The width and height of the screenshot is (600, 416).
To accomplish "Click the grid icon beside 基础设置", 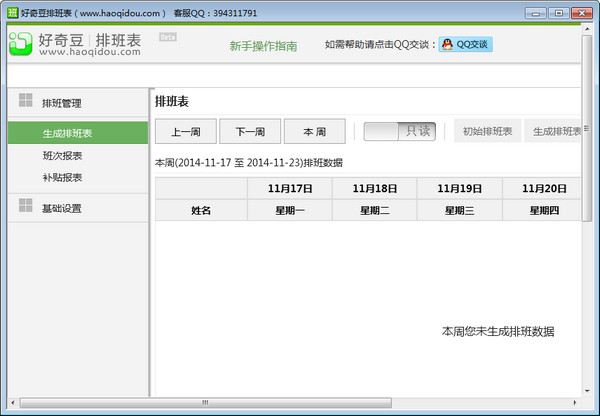I will [x=26, y=206].
